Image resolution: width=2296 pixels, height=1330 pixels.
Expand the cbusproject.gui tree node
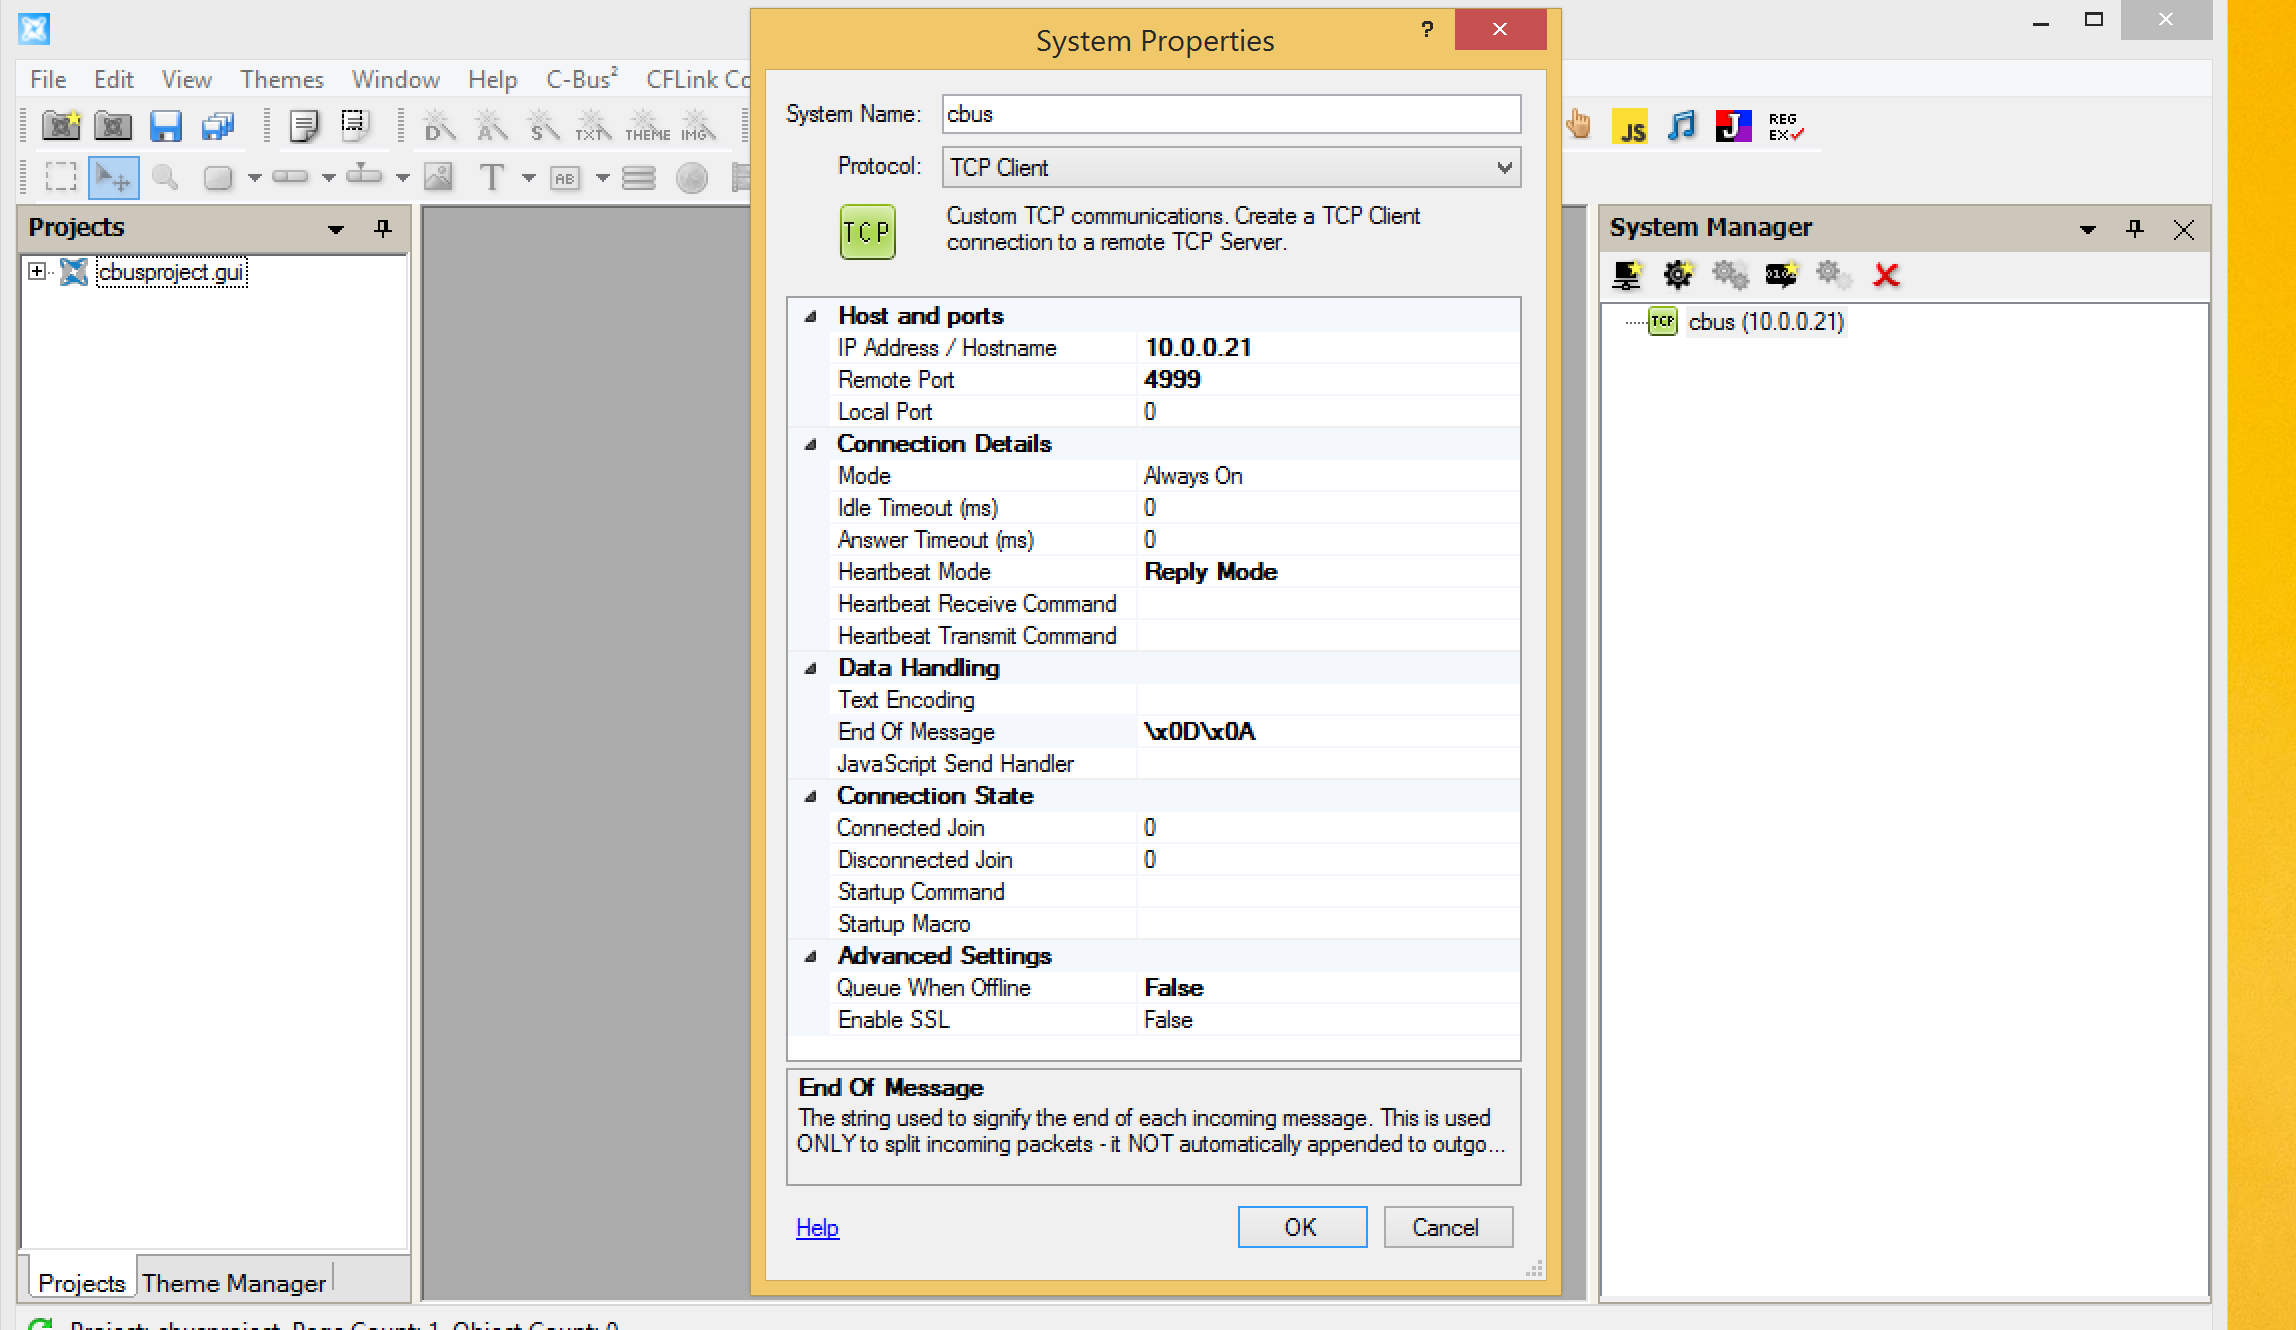(37, 271)
